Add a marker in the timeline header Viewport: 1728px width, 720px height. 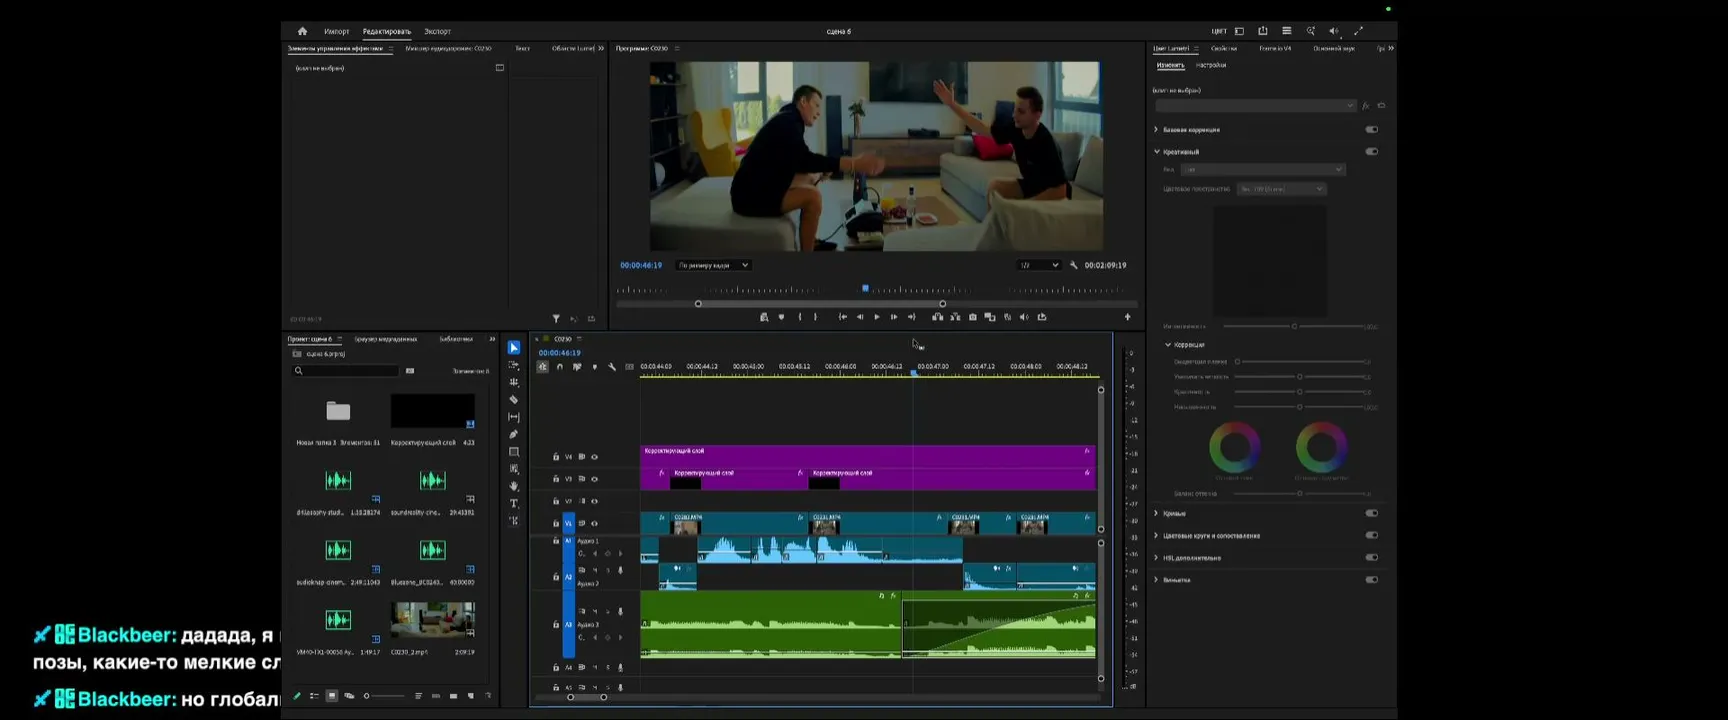coord(594,367)
